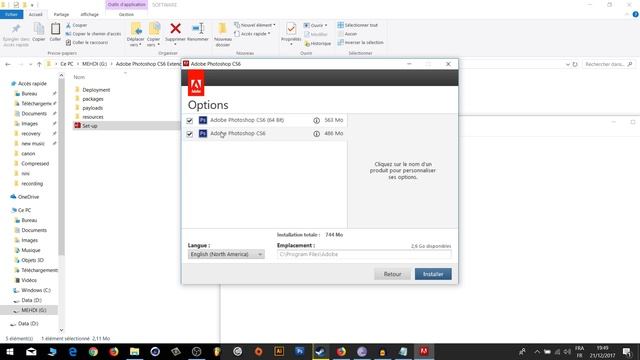Open the Ouvrir dropdown in ribbon

point(315,25)
